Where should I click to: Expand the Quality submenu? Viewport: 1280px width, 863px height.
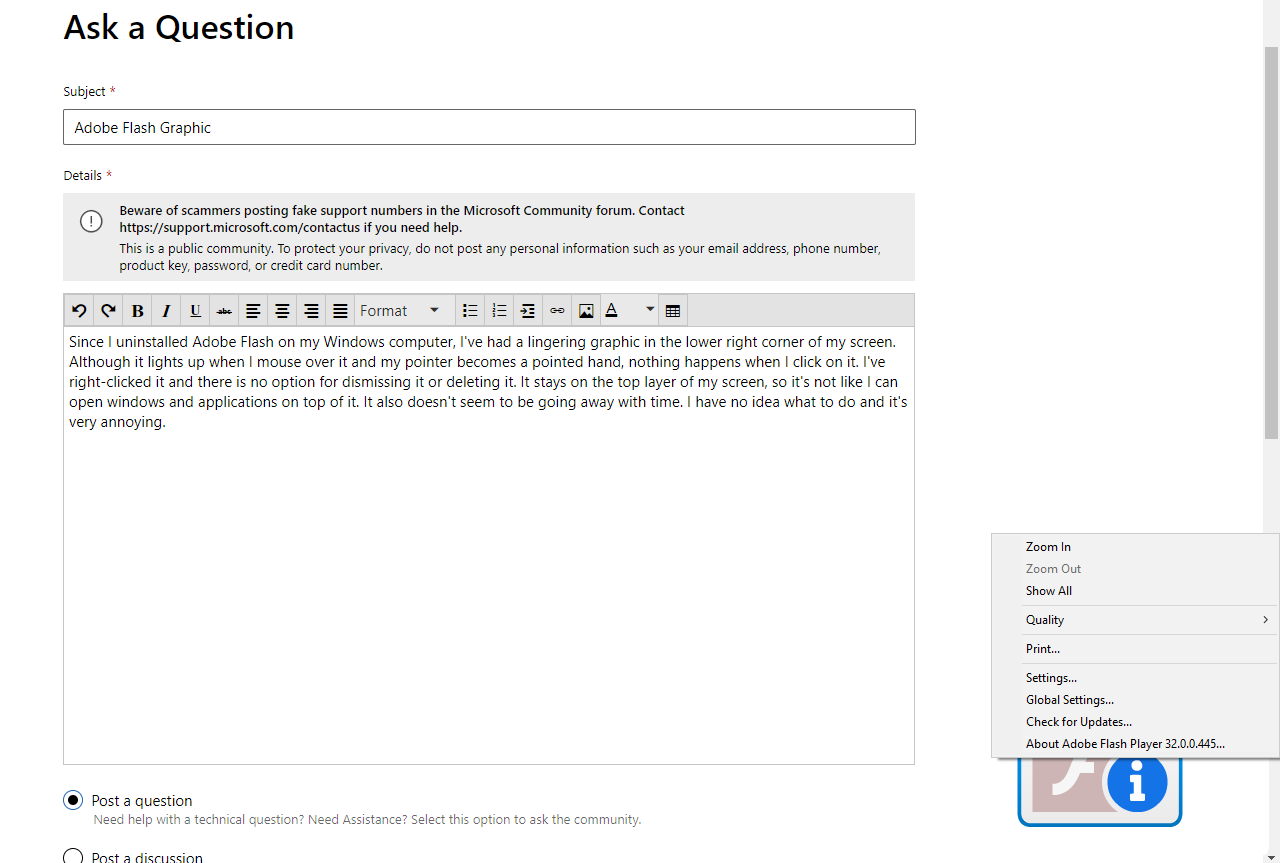point(1135,620)
